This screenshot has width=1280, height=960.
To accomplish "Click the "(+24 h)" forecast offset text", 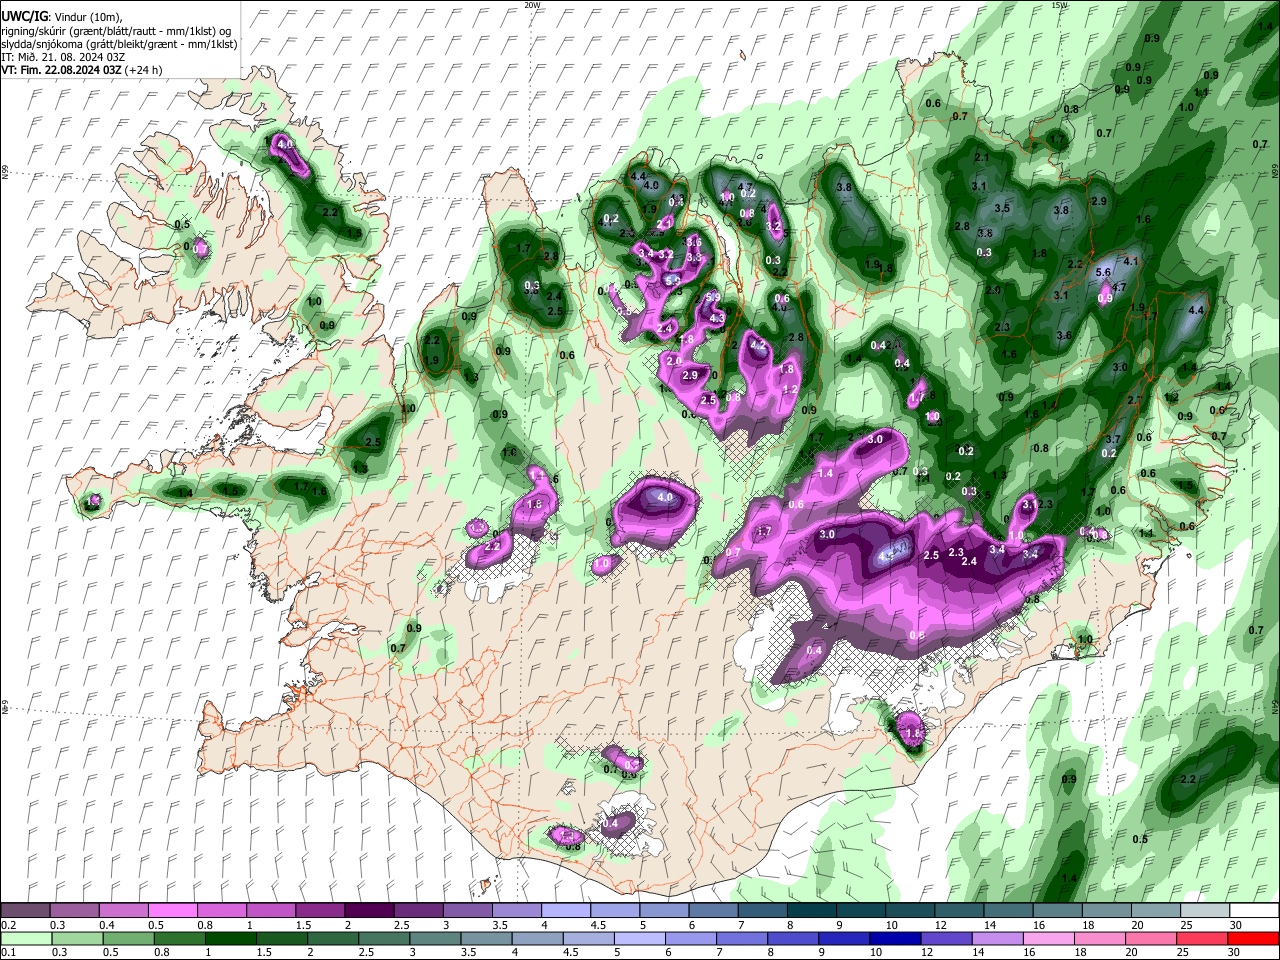I will [145, 70].
